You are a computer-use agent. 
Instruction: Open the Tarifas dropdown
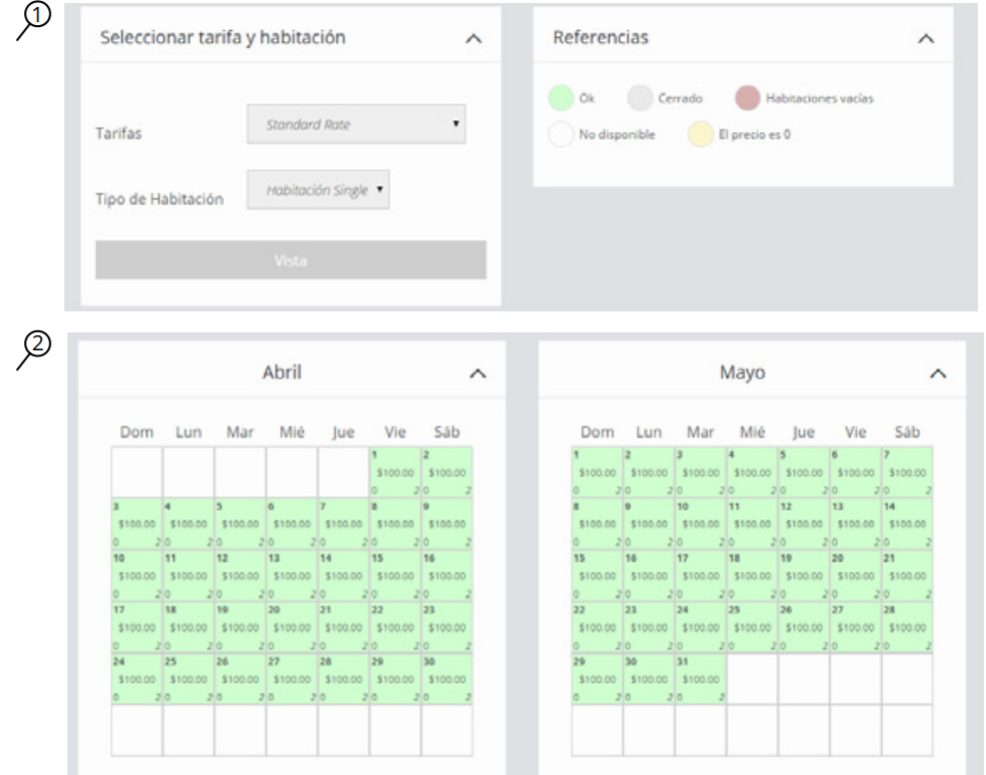tap(356, 125)
